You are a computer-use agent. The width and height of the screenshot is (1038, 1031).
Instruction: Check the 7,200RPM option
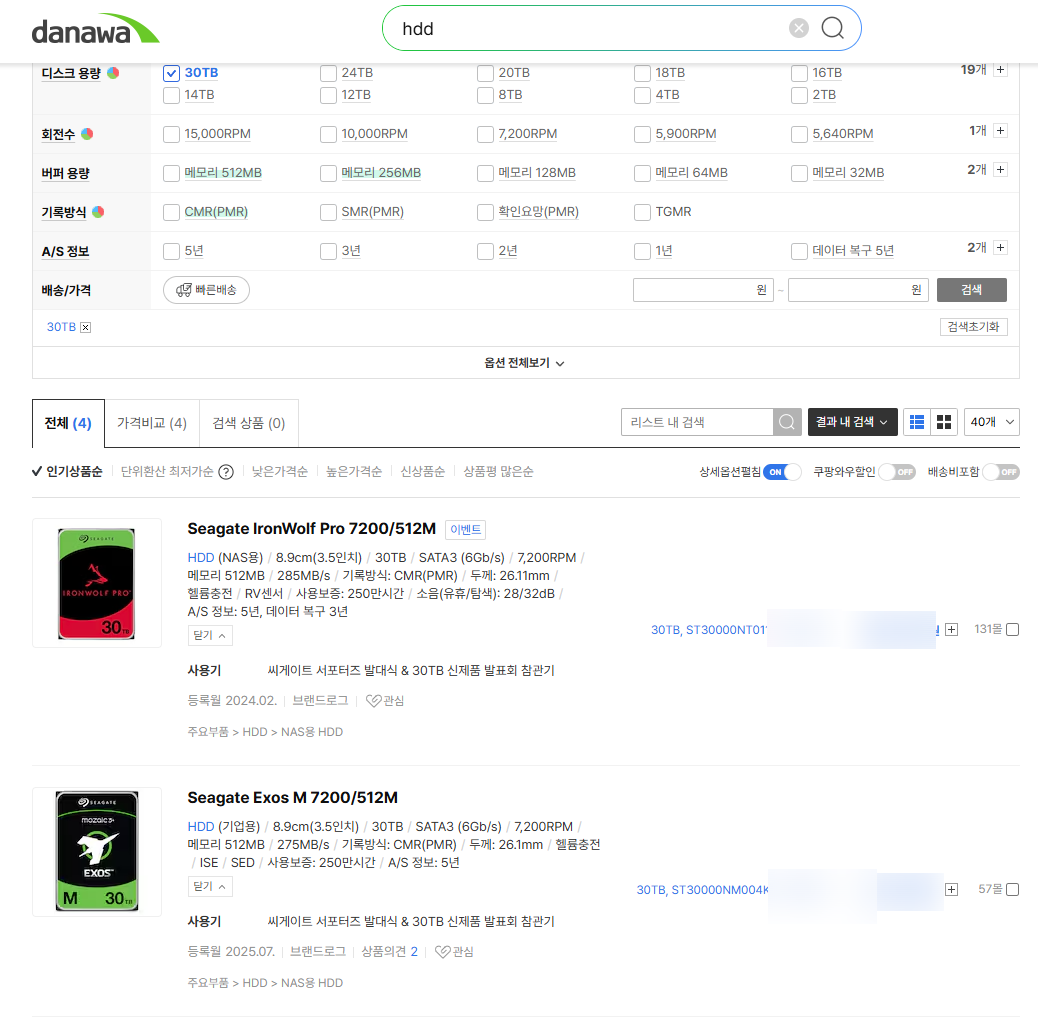pyautogui.click(x=485, y=134)
